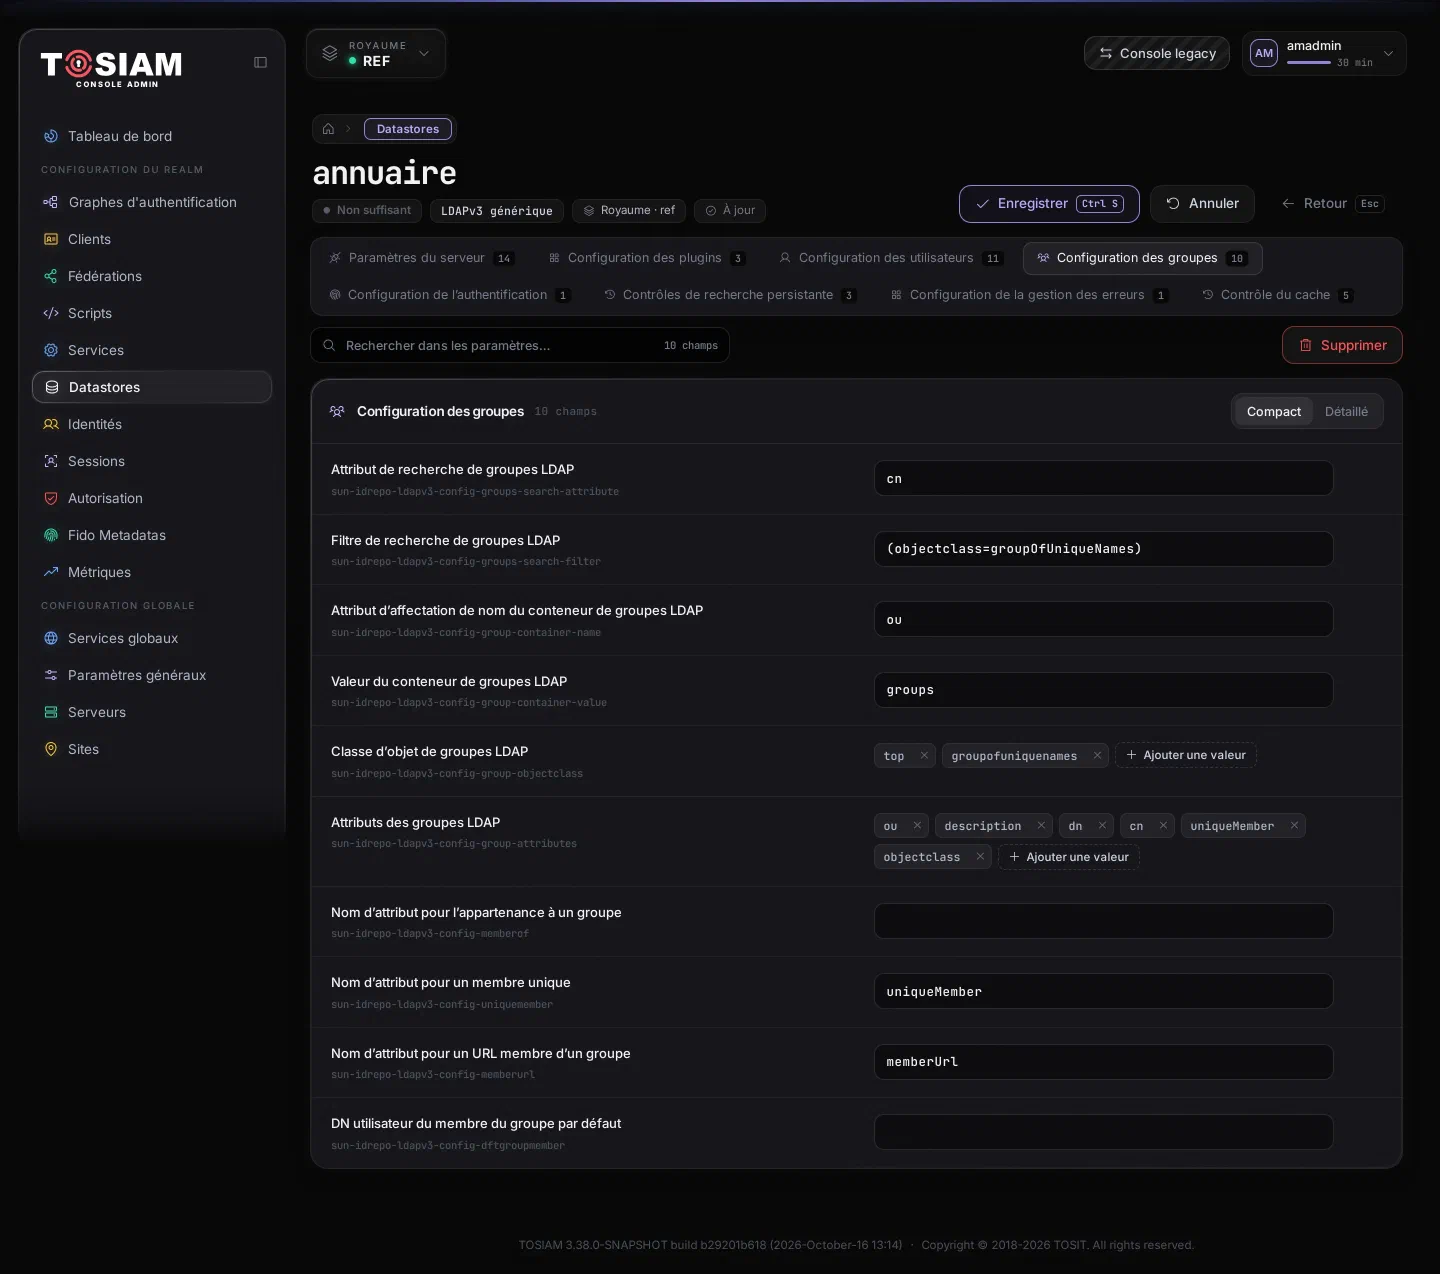Viewport: 1440px width, 1274px height.
Task: Remove the 'groupofuniquenames' chip
Action: [x=1097, y=755]
